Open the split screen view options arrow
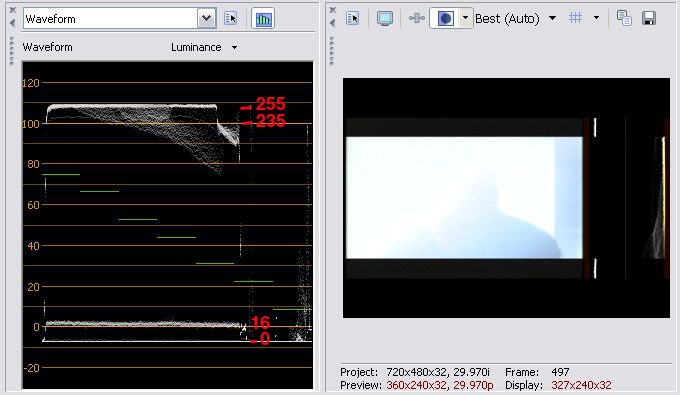This screenshot has height=395, width=680. coord(465,18)
